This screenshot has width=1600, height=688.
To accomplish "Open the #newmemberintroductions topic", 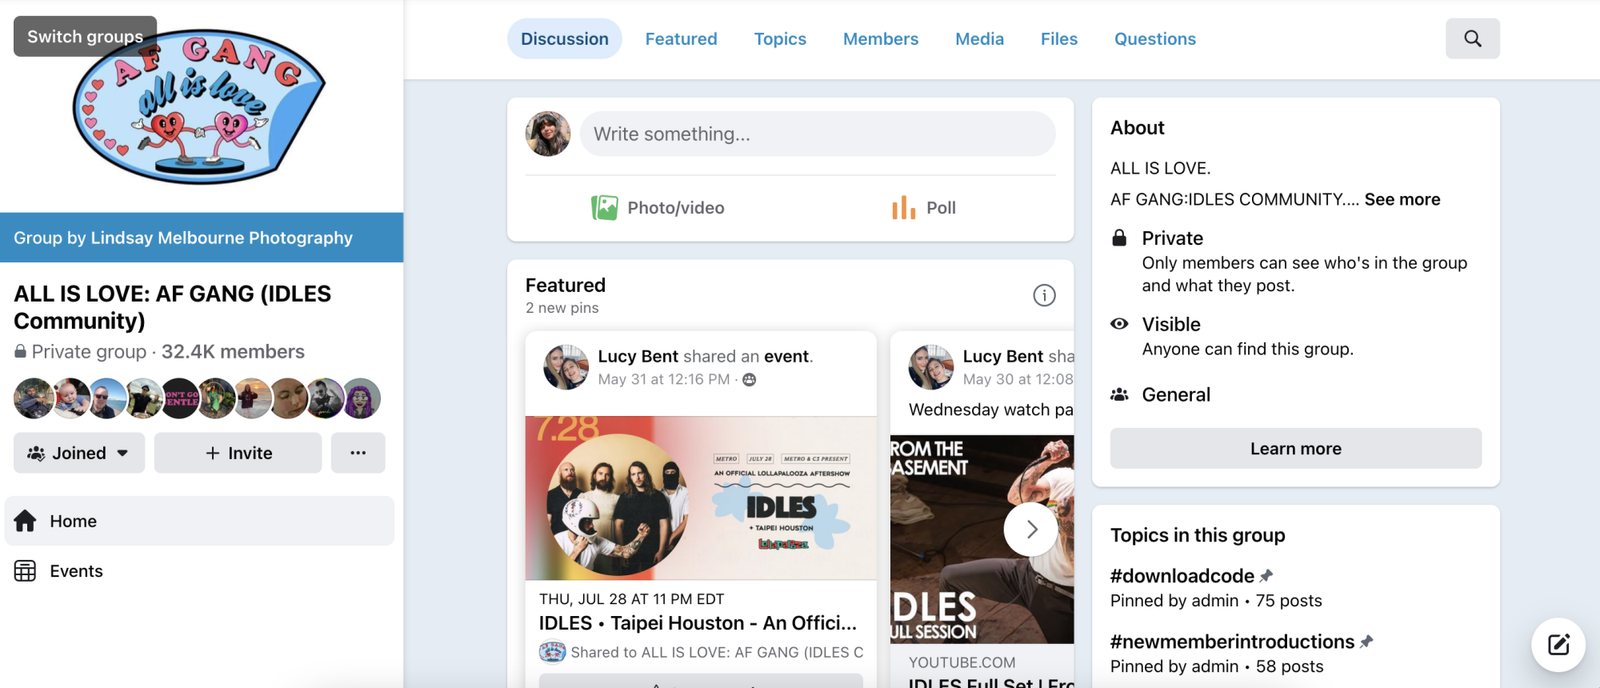I will coord(1232,642).
